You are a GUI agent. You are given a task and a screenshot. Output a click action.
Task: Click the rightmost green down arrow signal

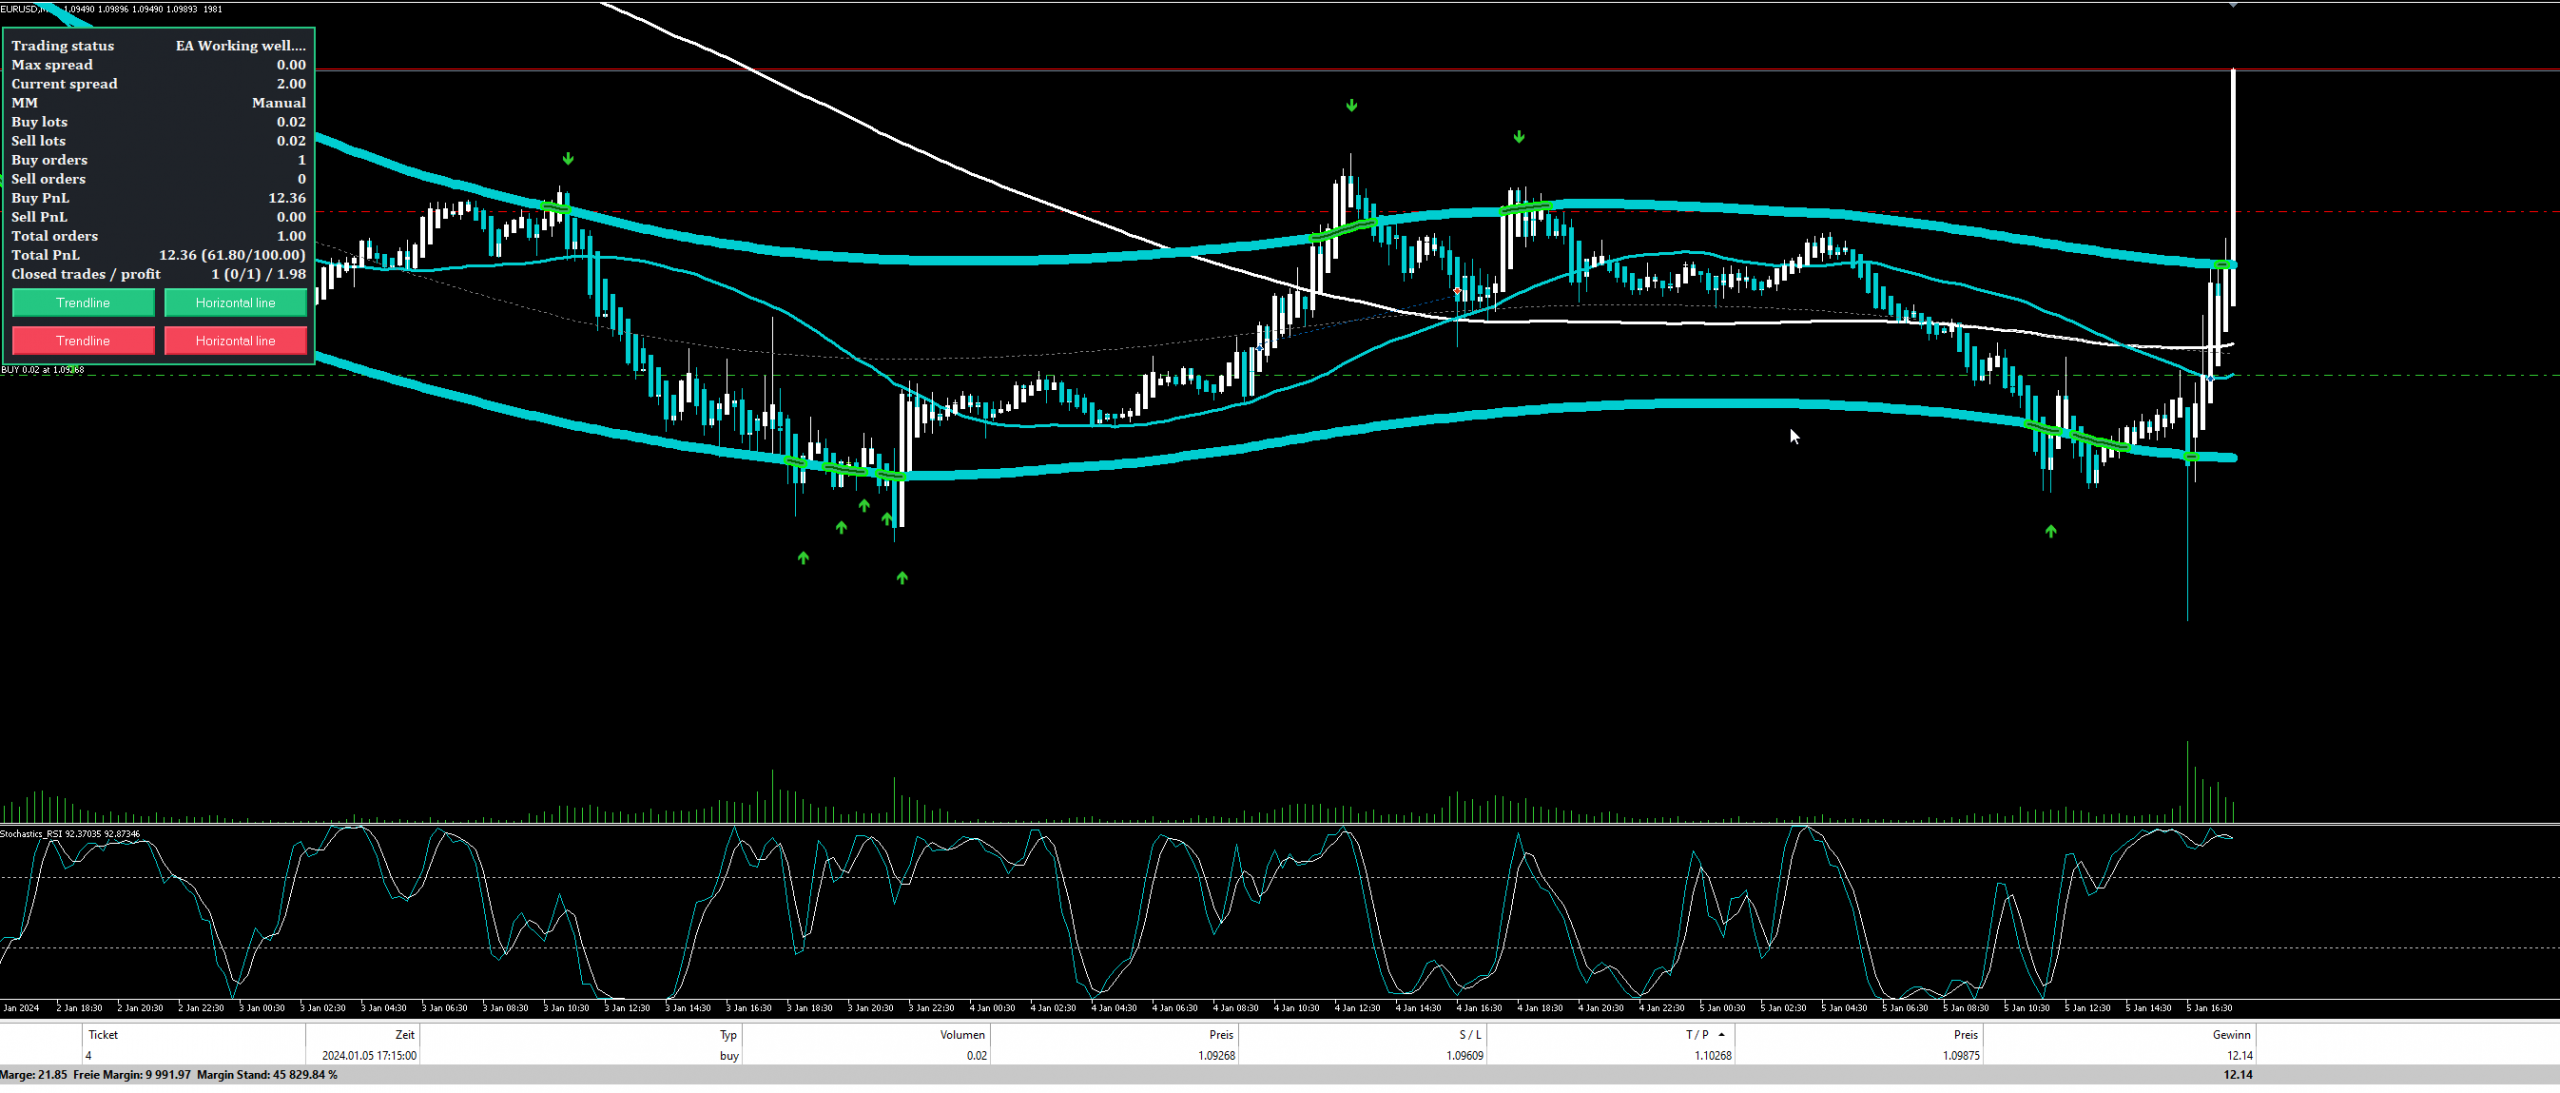point(1519,137)
